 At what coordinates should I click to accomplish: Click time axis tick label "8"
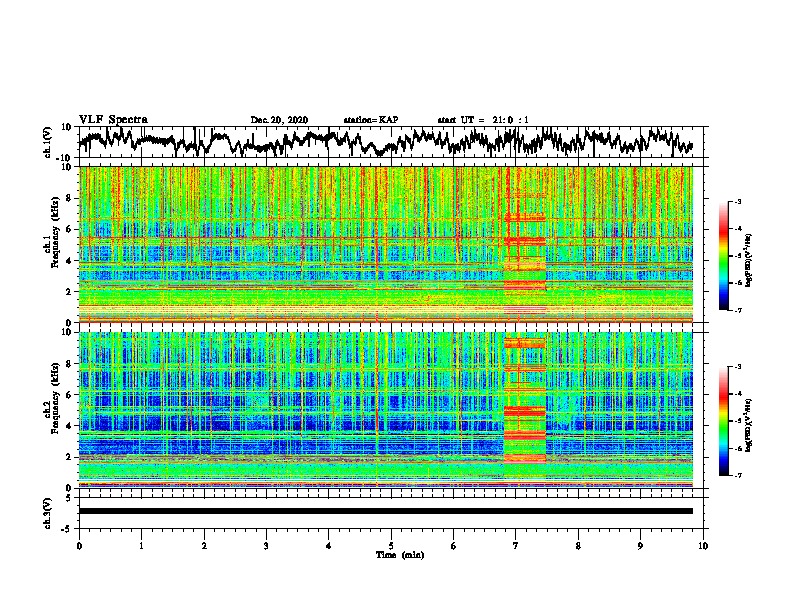click(578, 546)
